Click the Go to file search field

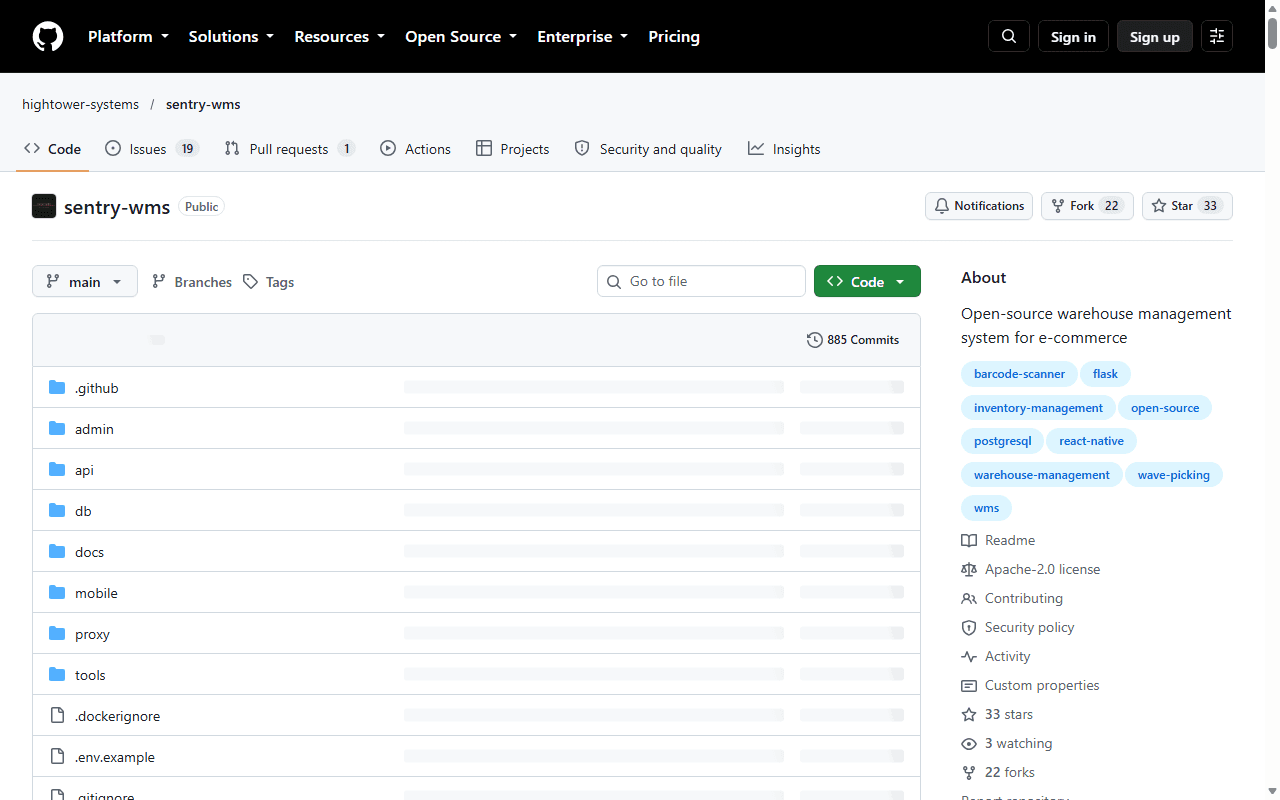pyautogui.click(x=701, y=282)
